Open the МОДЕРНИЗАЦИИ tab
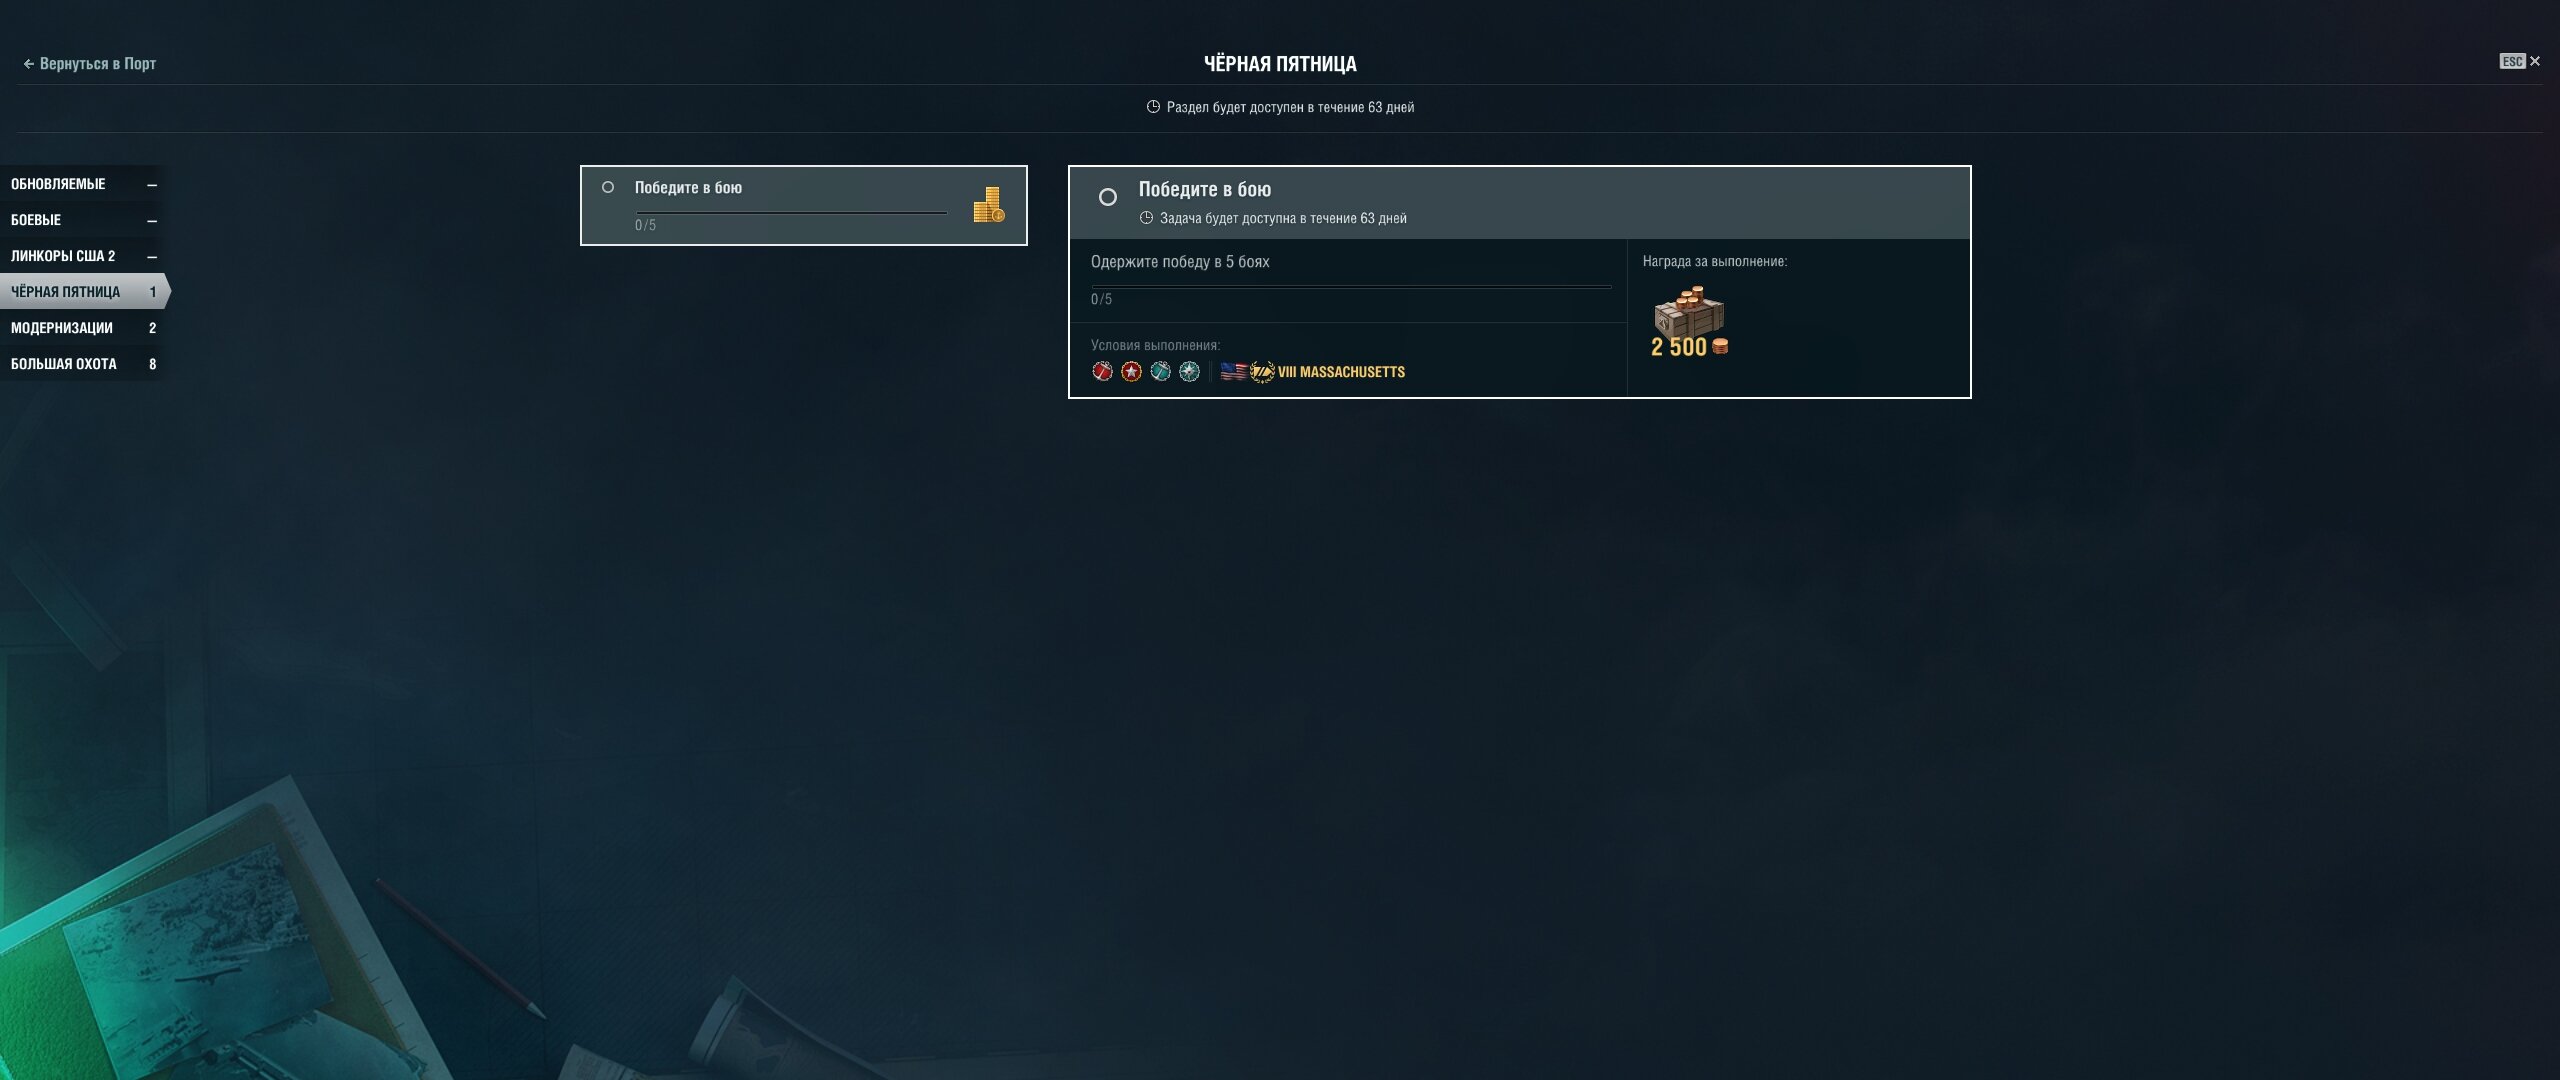 click(x=81, y=328)
